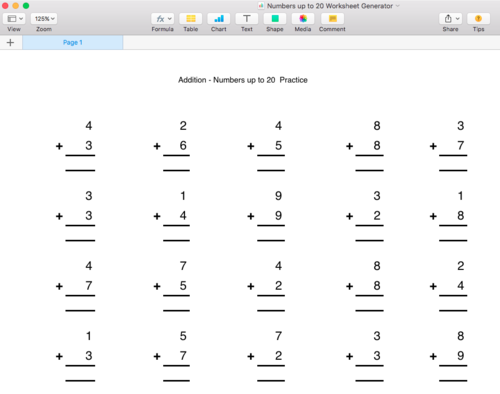The height and width of the screenshot is (394, 500).
Task: Open the Share menu
Action: tap(450, 19)
